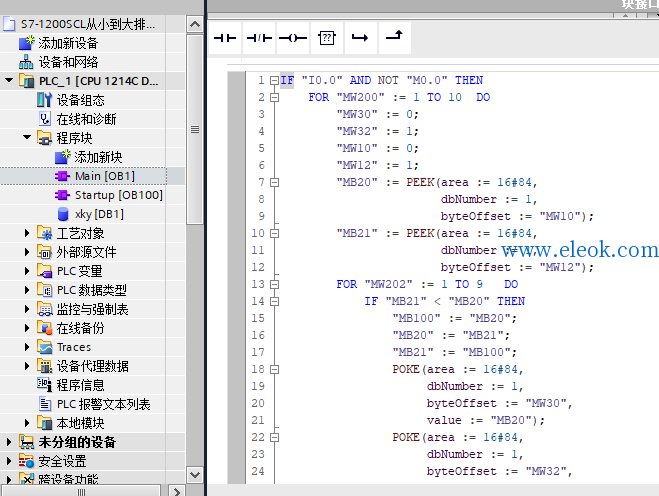659x496 pixels.
Task: Expand the PLC data types folder
Action: pyautogui.click(x=27, y=290)
